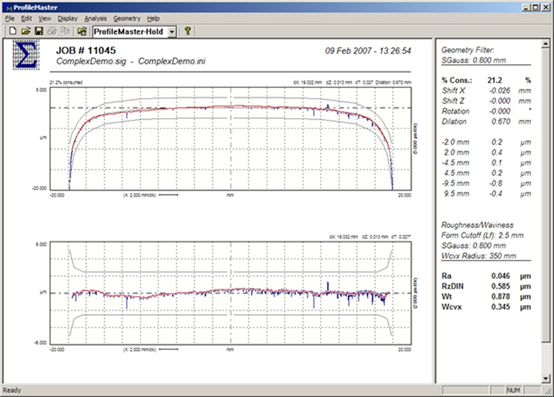Viewport: 554px width, 397px height.
Task: Close the ProfileMaster window
Action: click(545, 7)
